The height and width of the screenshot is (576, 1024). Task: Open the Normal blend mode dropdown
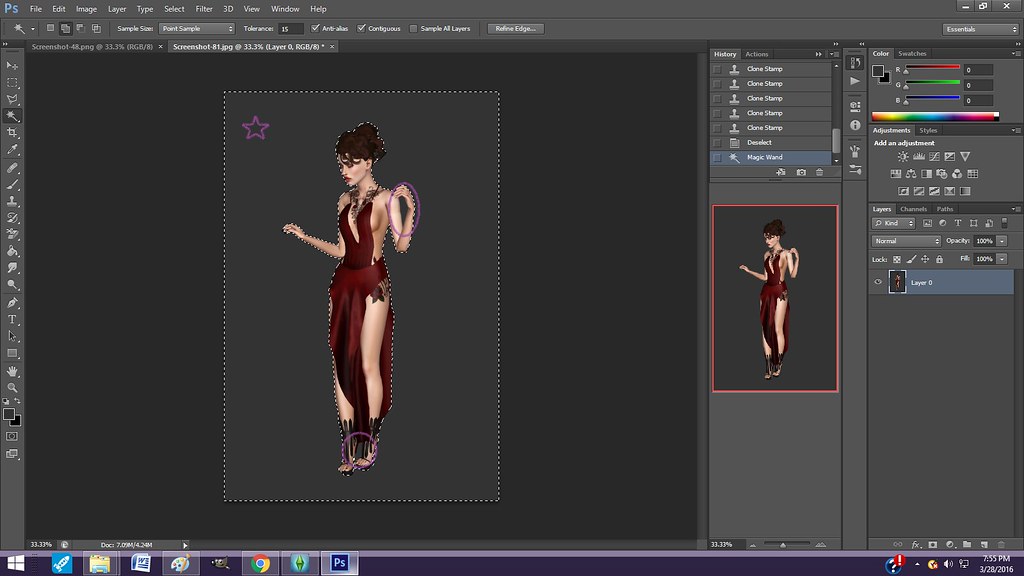tap(907, 241)
